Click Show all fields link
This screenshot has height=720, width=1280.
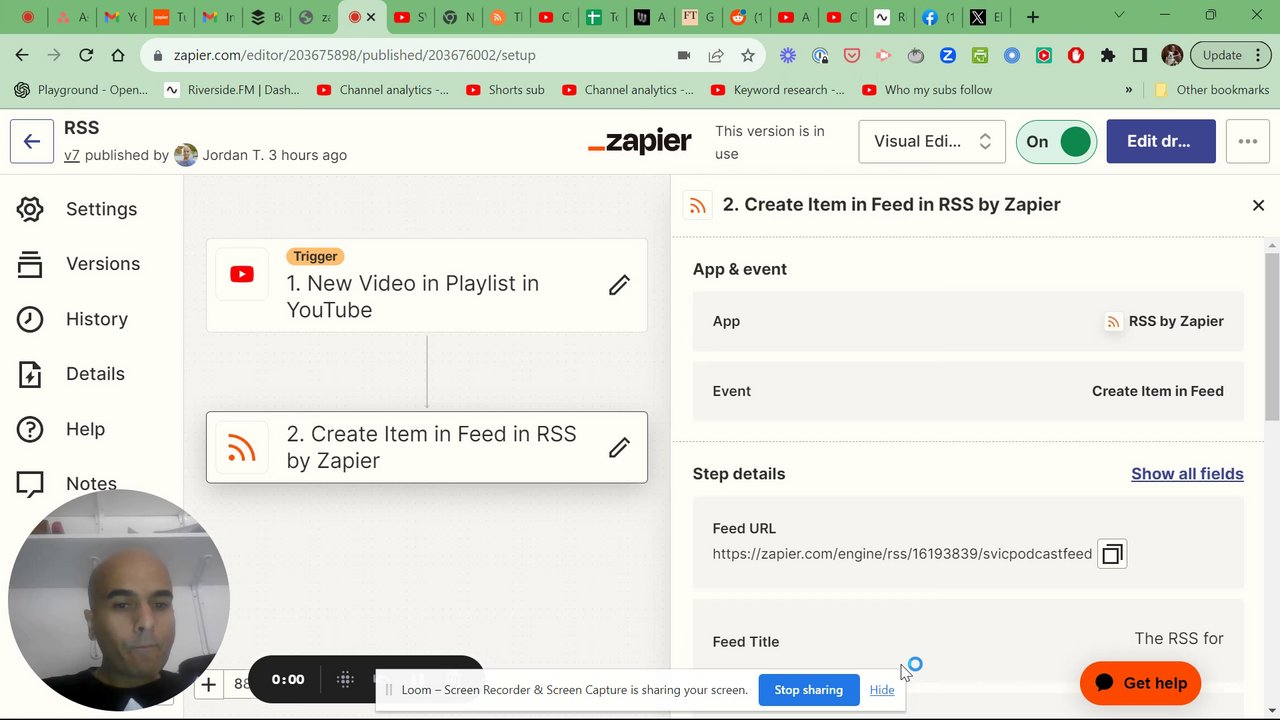[x=1187, y=474]
